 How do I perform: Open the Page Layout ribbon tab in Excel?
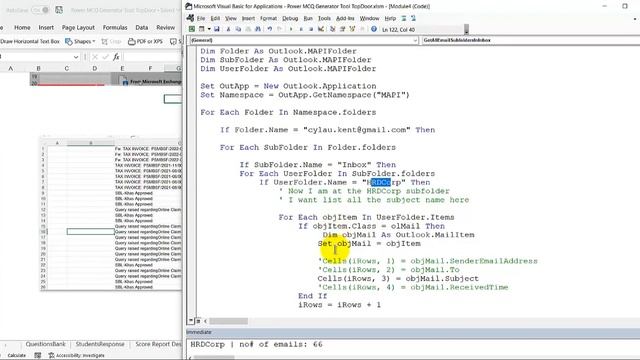click(78, 27)
